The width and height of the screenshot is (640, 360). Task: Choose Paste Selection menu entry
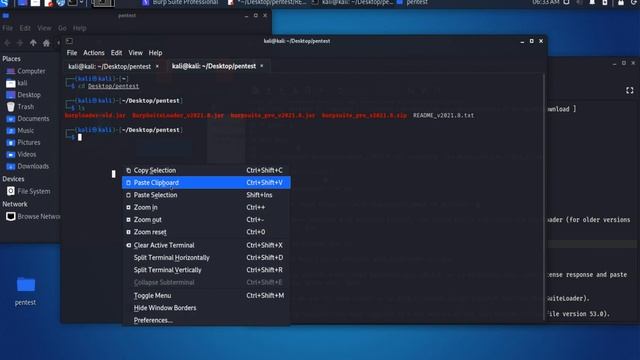click(x=206, y=195)
